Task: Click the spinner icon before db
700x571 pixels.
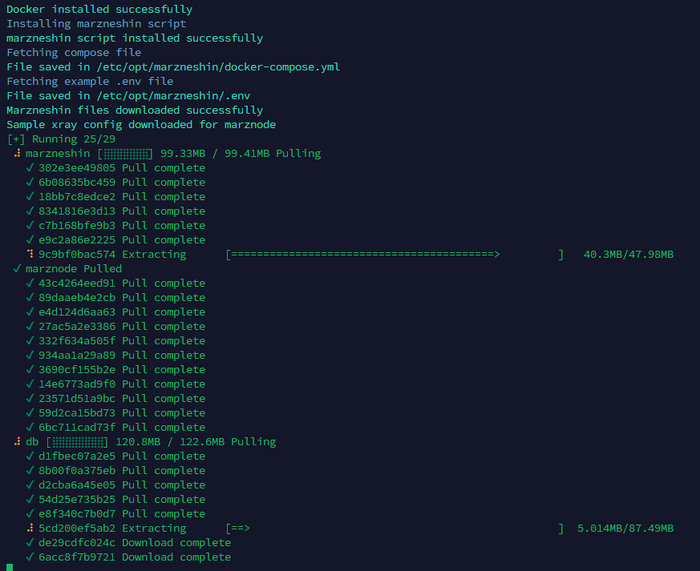Action: (17, 442)
